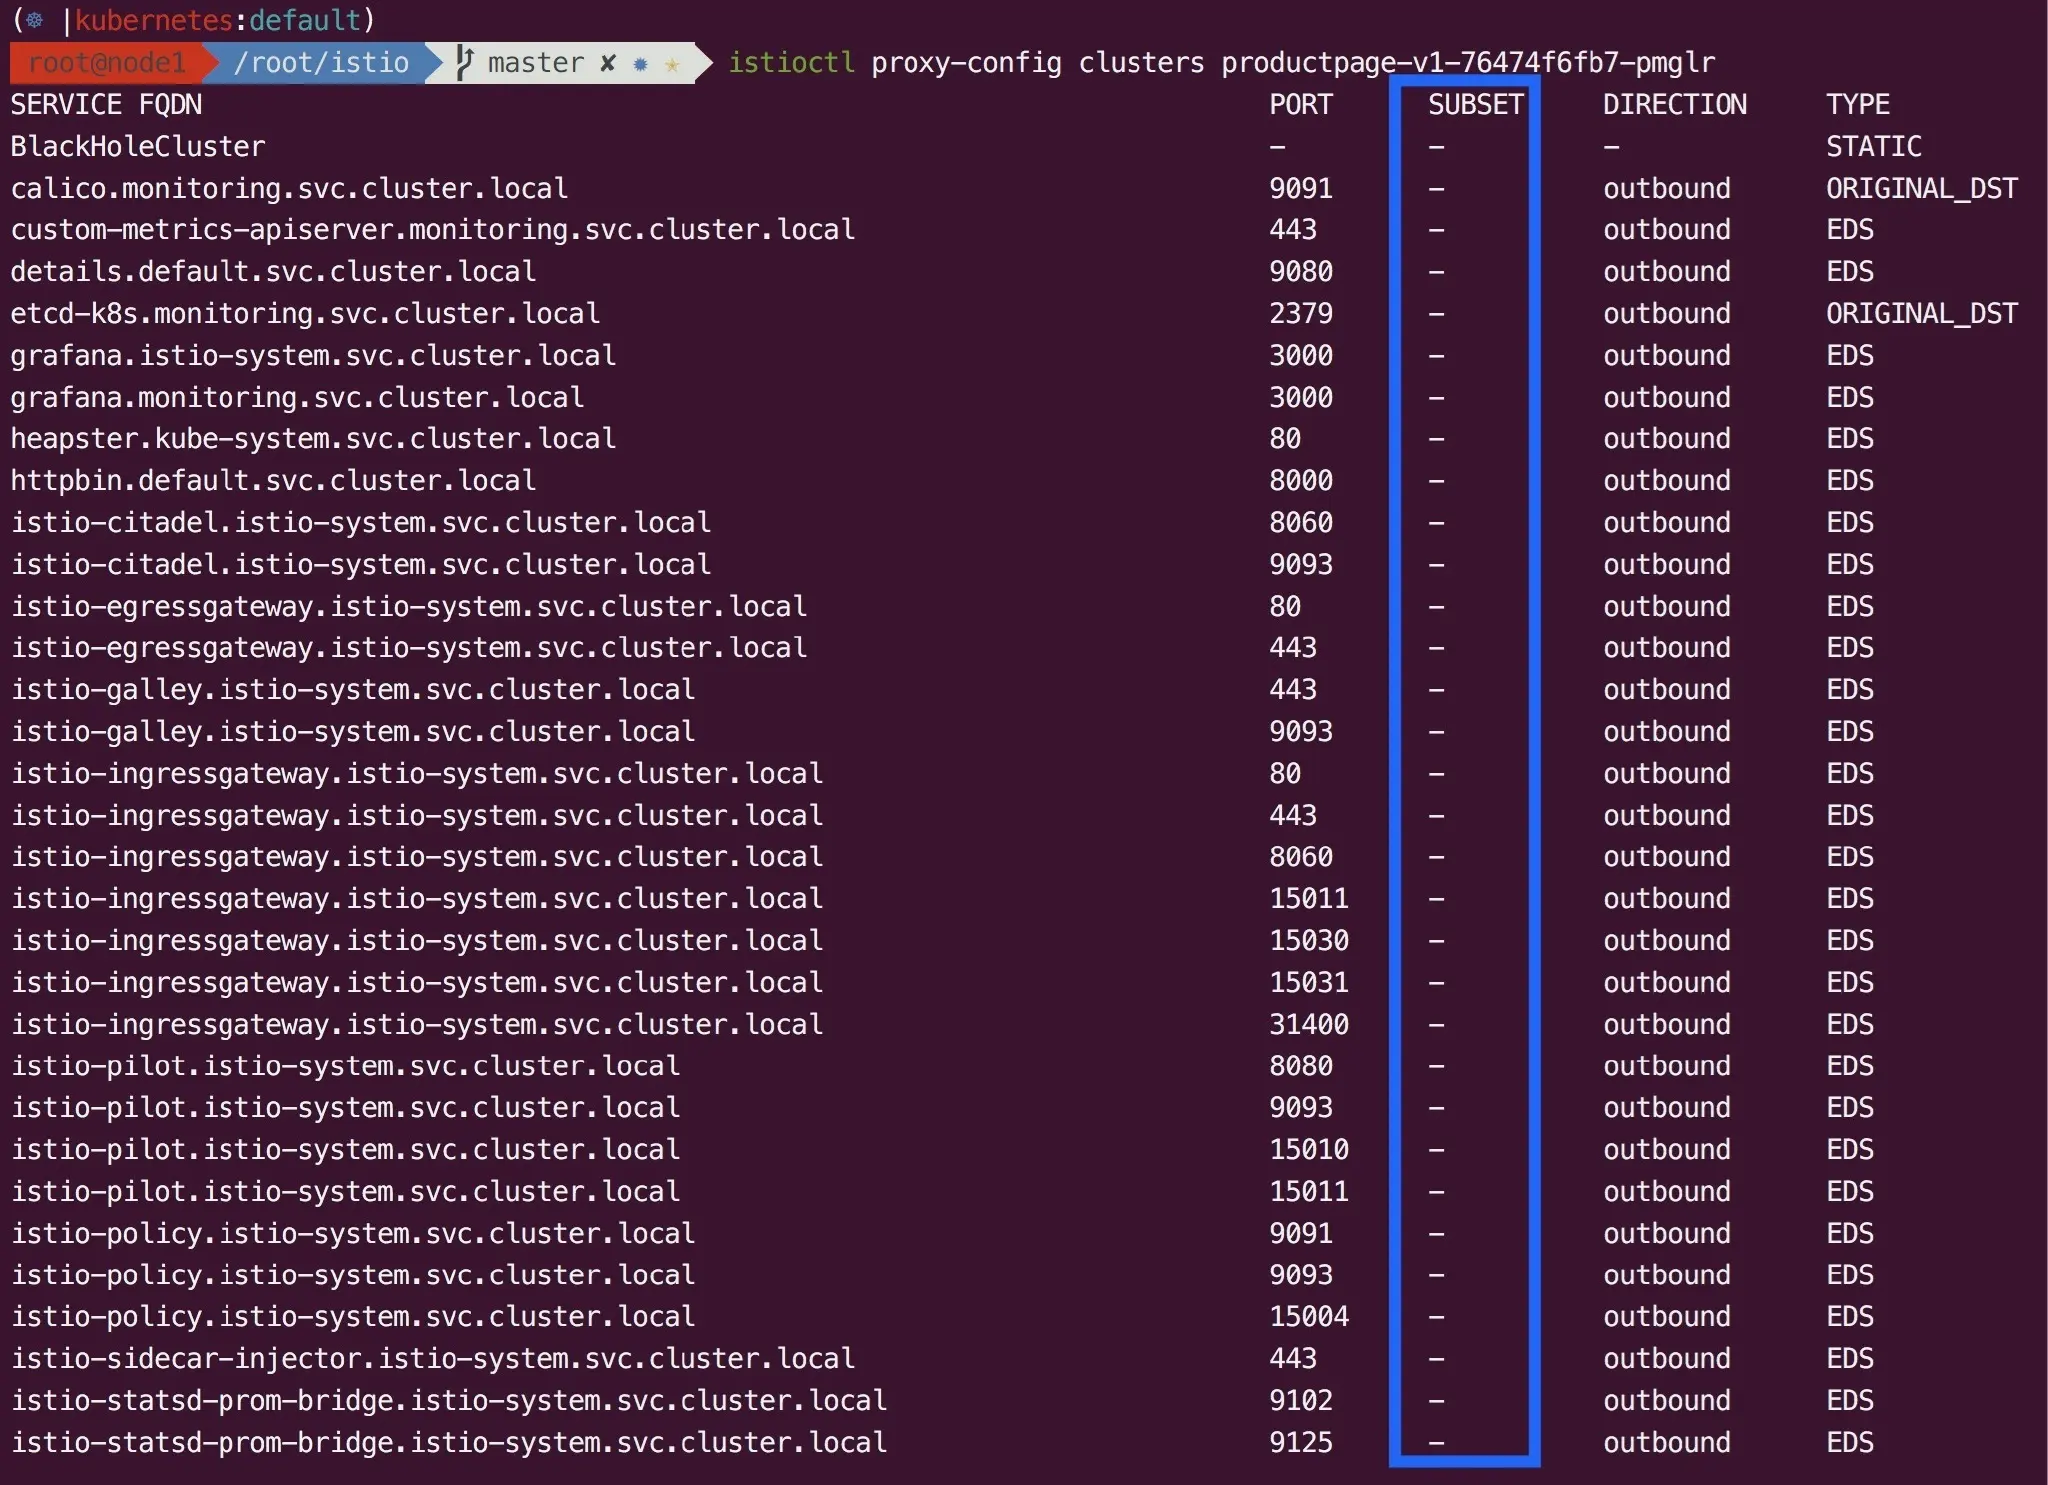2048x1485 pixels.
Task: Click the blue gear status icon in prompt
Action: click(x=641, y=64)
